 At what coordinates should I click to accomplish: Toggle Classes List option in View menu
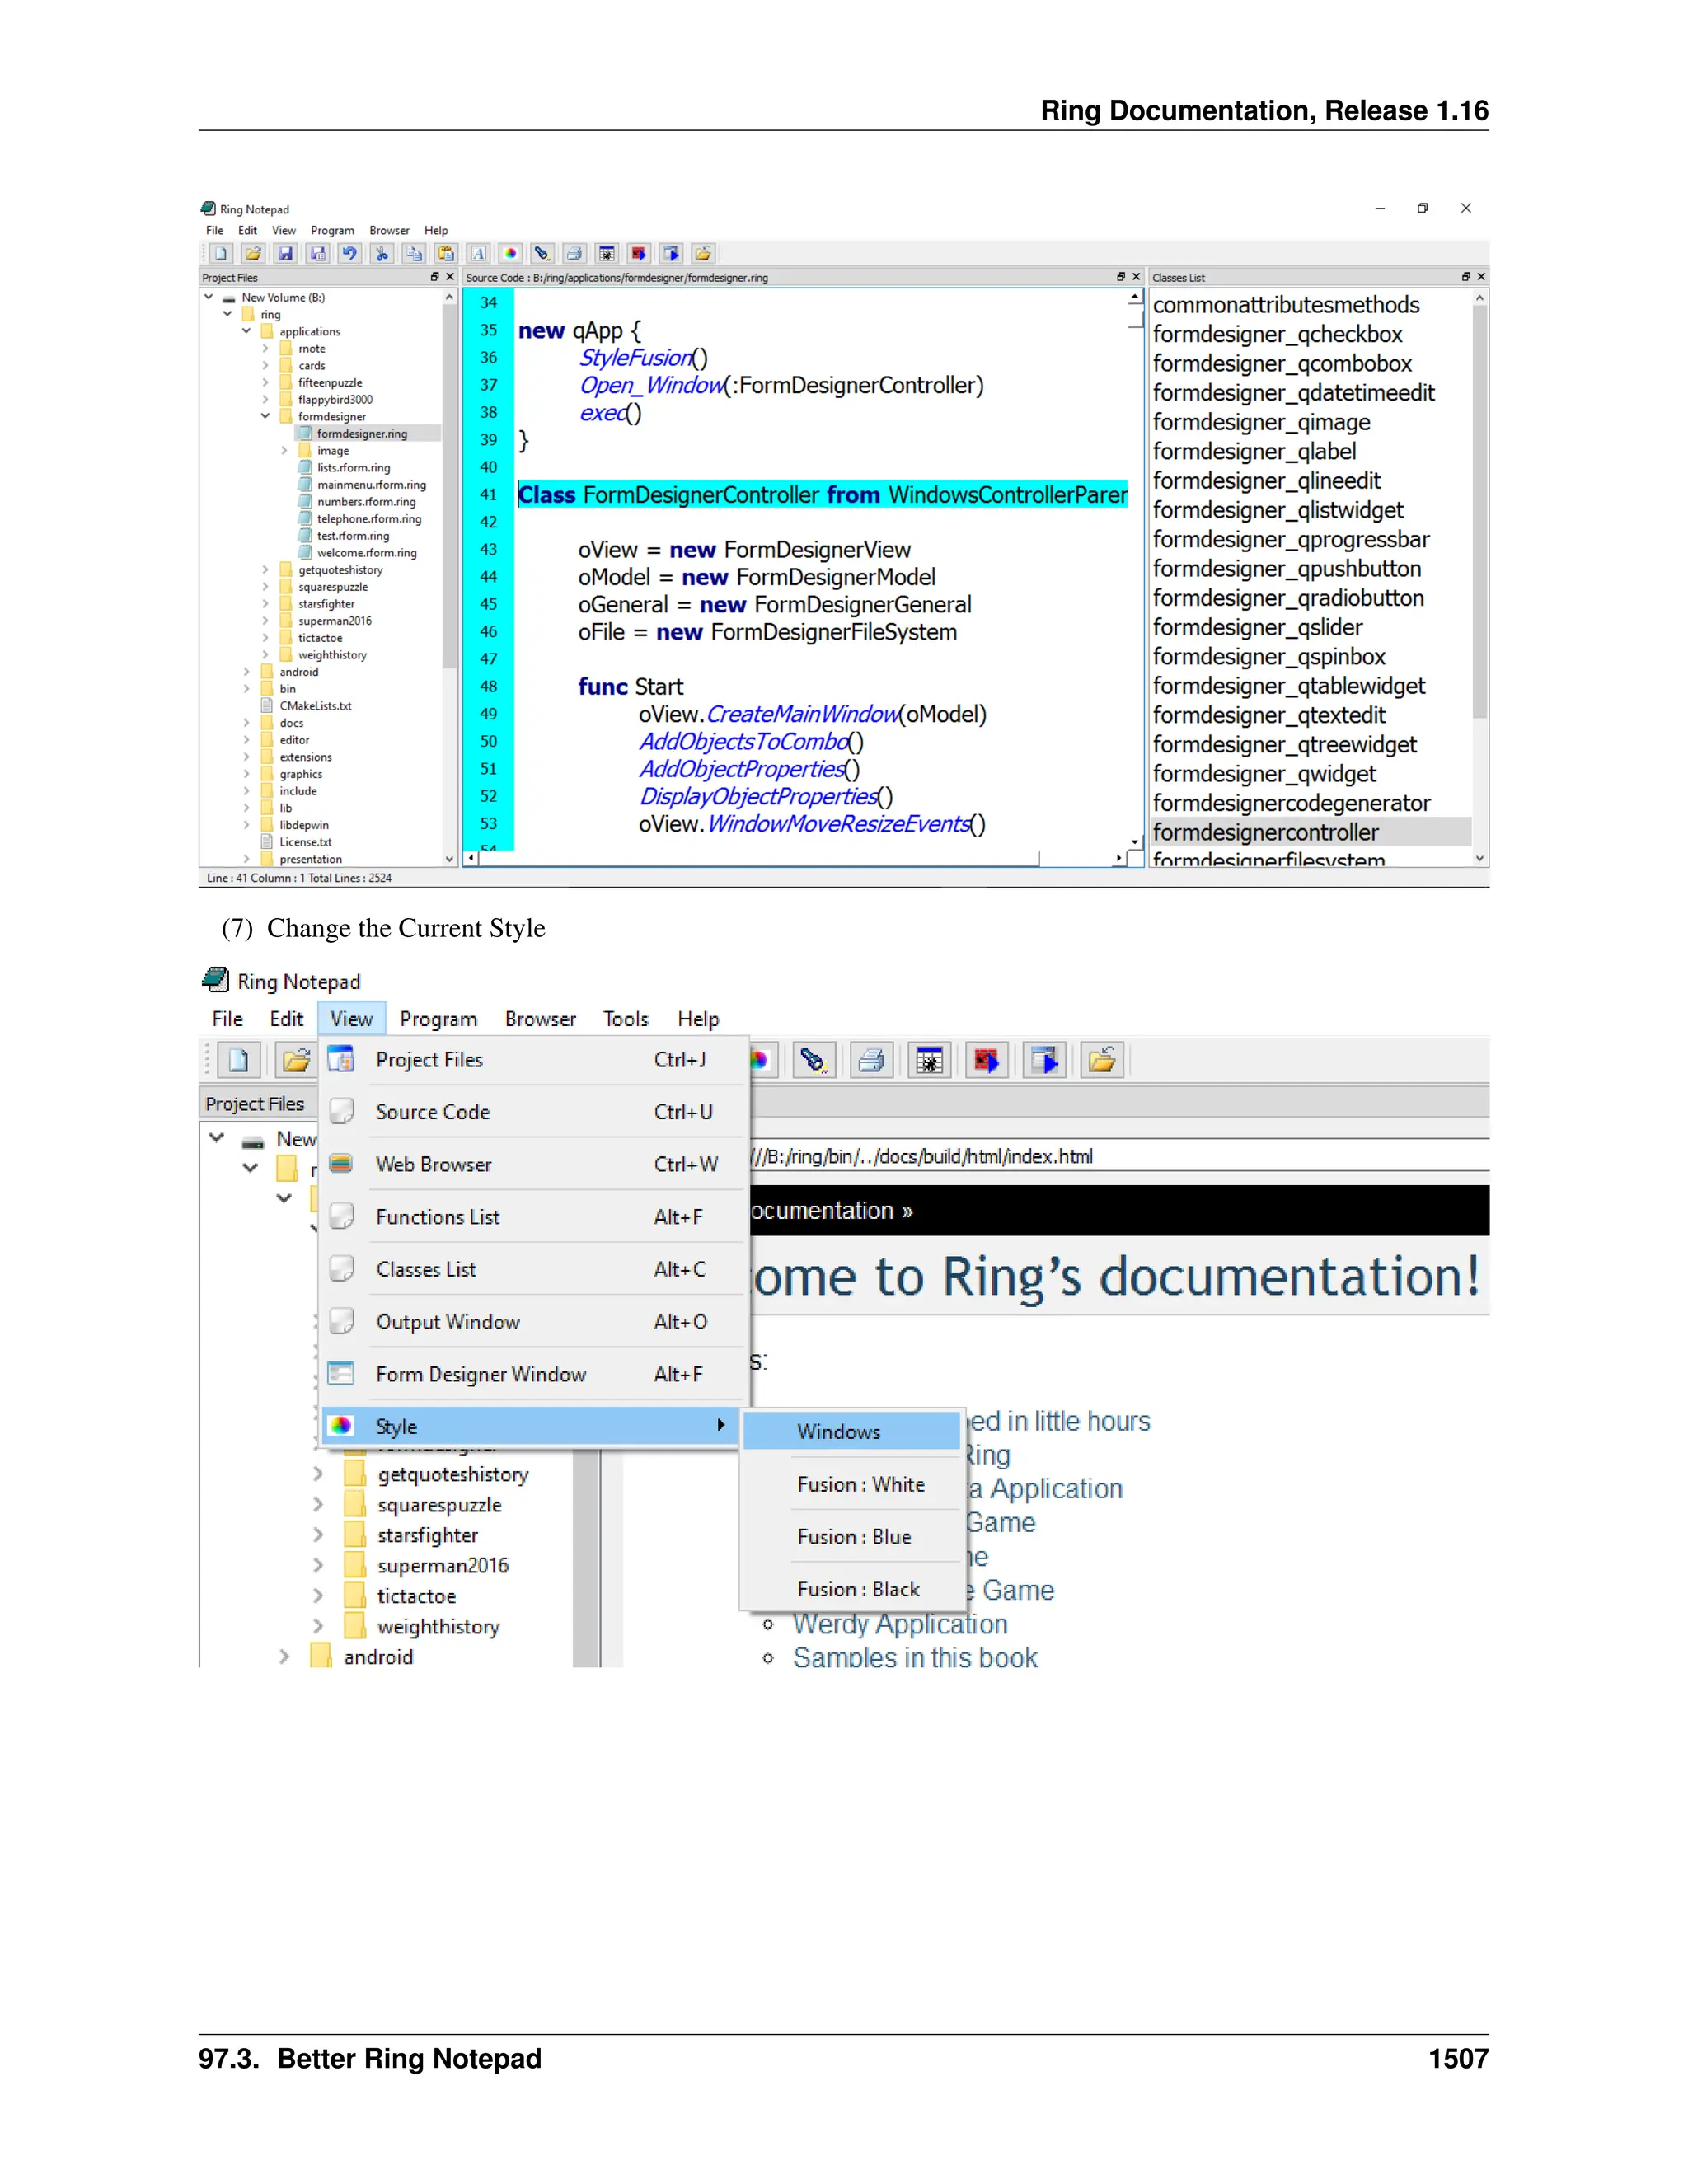(x=426, y=1269)
